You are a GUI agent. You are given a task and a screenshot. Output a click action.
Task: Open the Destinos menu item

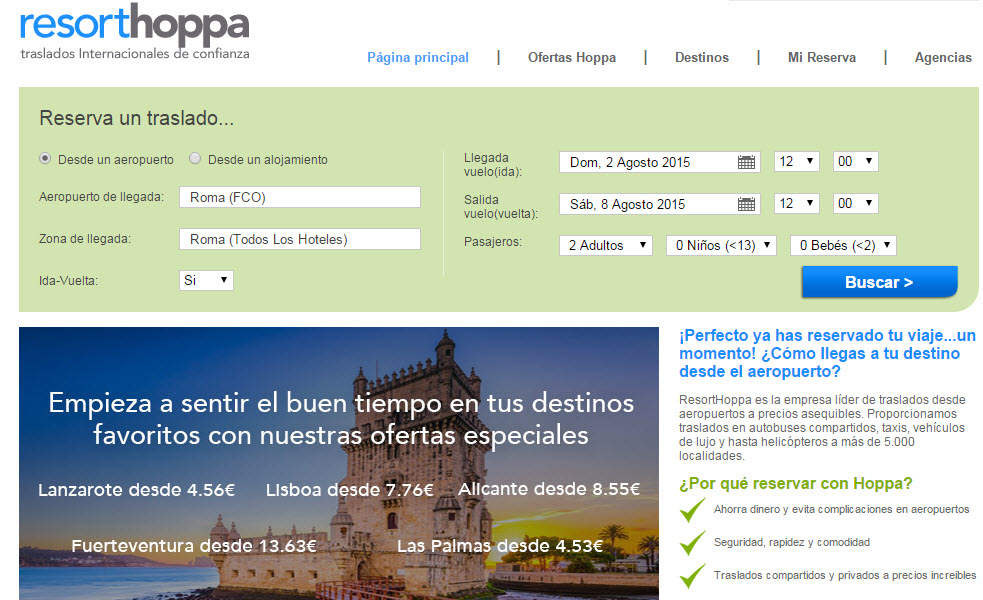tap(702, 57)
